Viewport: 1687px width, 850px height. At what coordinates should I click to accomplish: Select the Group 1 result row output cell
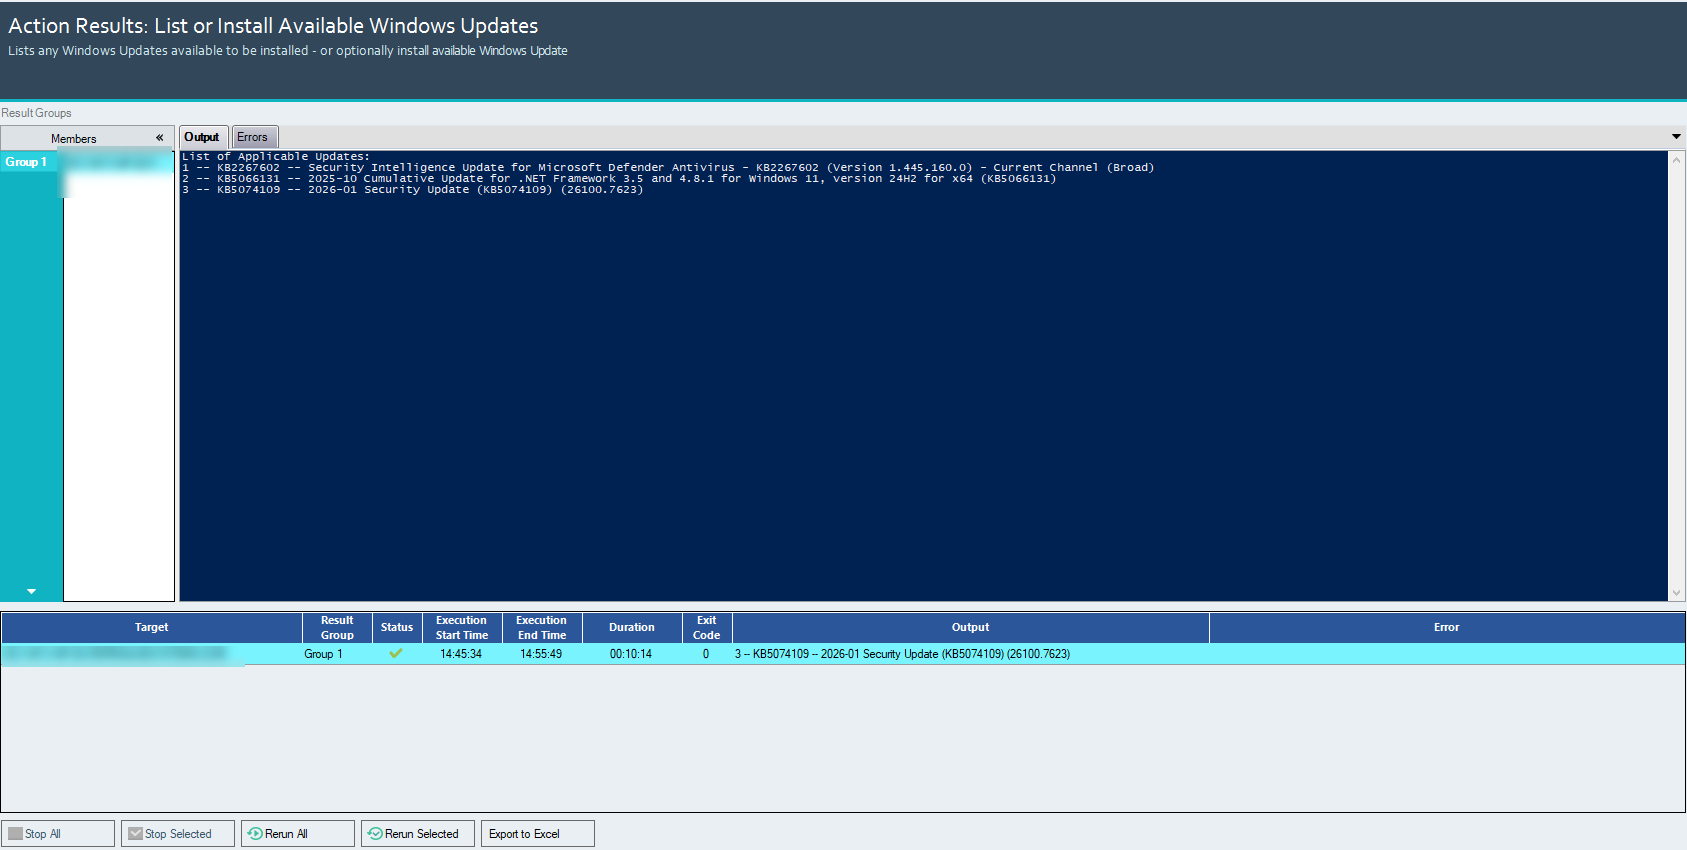point(969,654)
